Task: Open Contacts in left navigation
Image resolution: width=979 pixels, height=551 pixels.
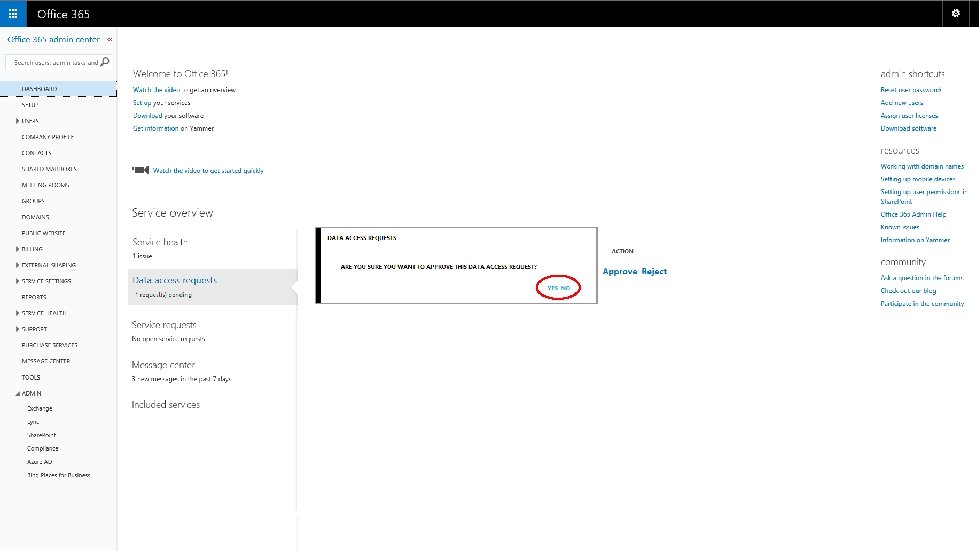Action: point(36,153)
